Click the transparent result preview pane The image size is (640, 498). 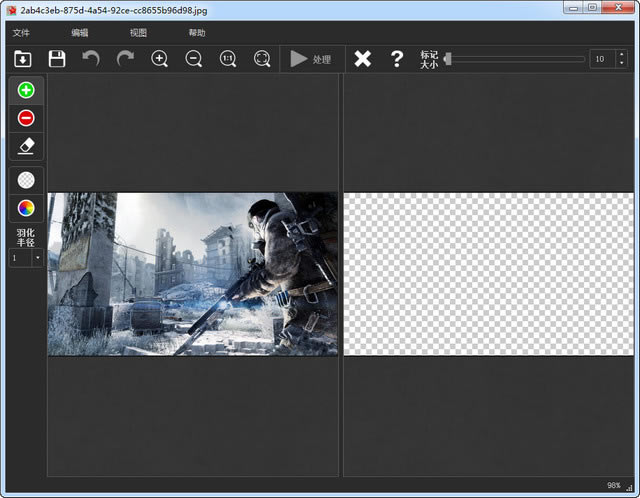point(489,274)
